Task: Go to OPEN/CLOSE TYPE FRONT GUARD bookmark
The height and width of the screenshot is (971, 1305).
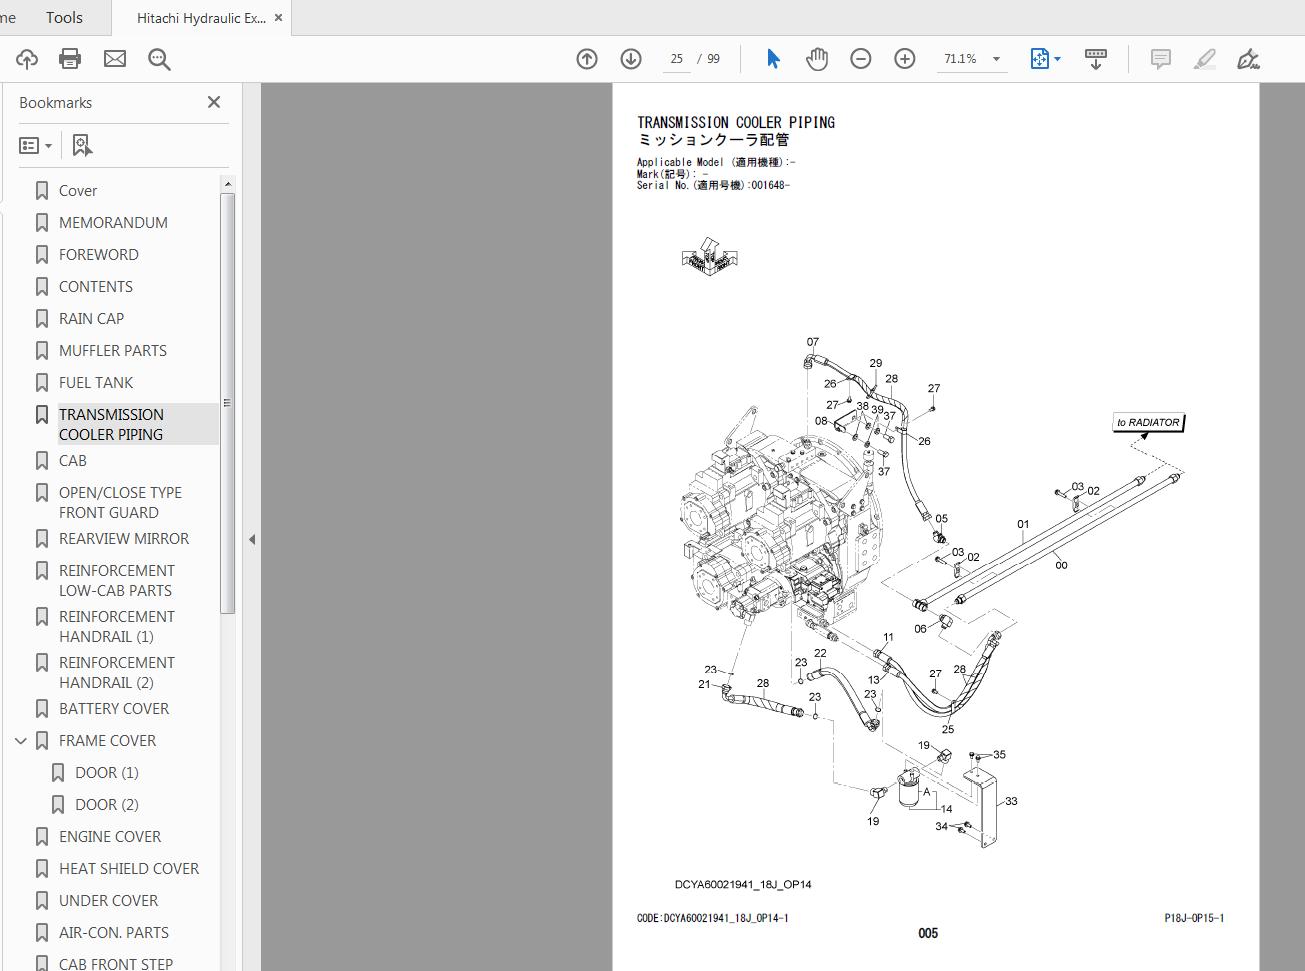Action: pos(120,503)
